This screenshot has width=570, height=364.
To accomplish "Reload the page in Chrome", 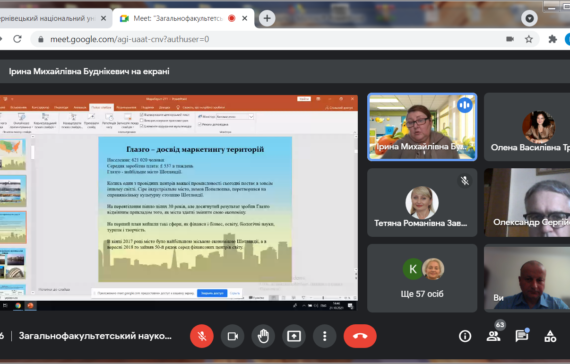I will tap(17, 39).
